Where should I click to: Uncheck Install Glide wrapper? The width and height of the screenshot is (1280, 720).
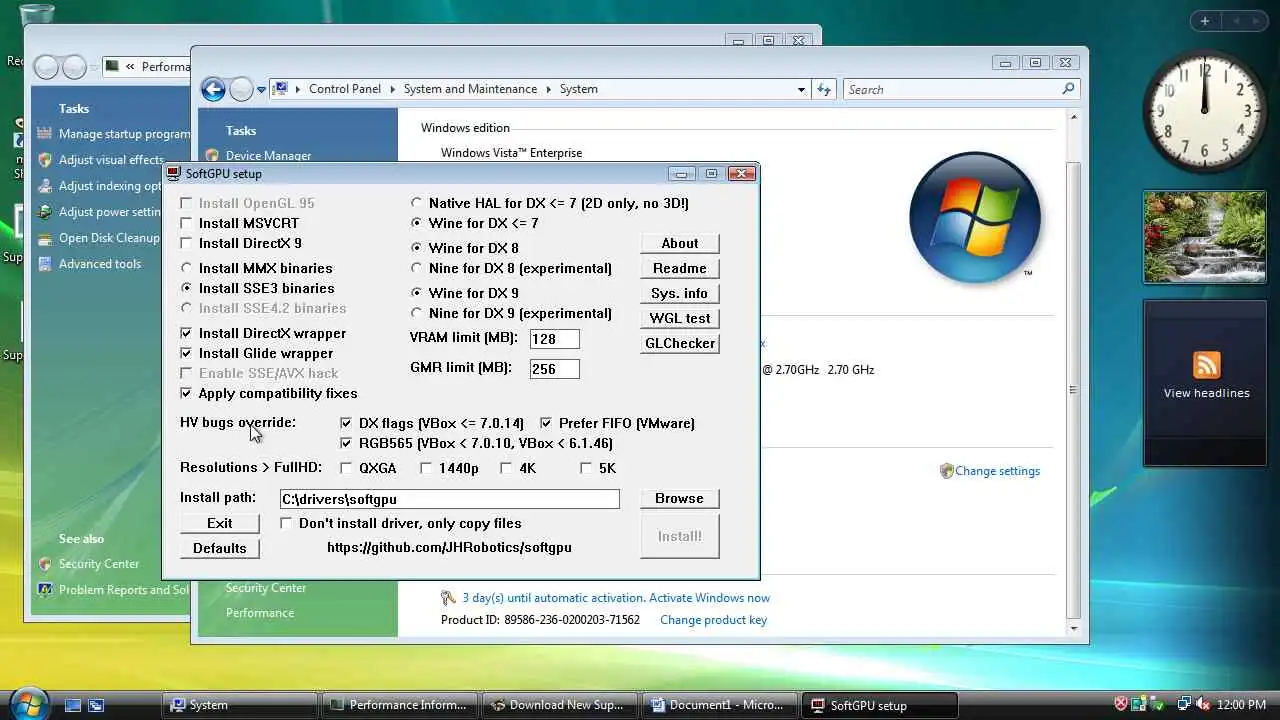(x=186, y=353)
